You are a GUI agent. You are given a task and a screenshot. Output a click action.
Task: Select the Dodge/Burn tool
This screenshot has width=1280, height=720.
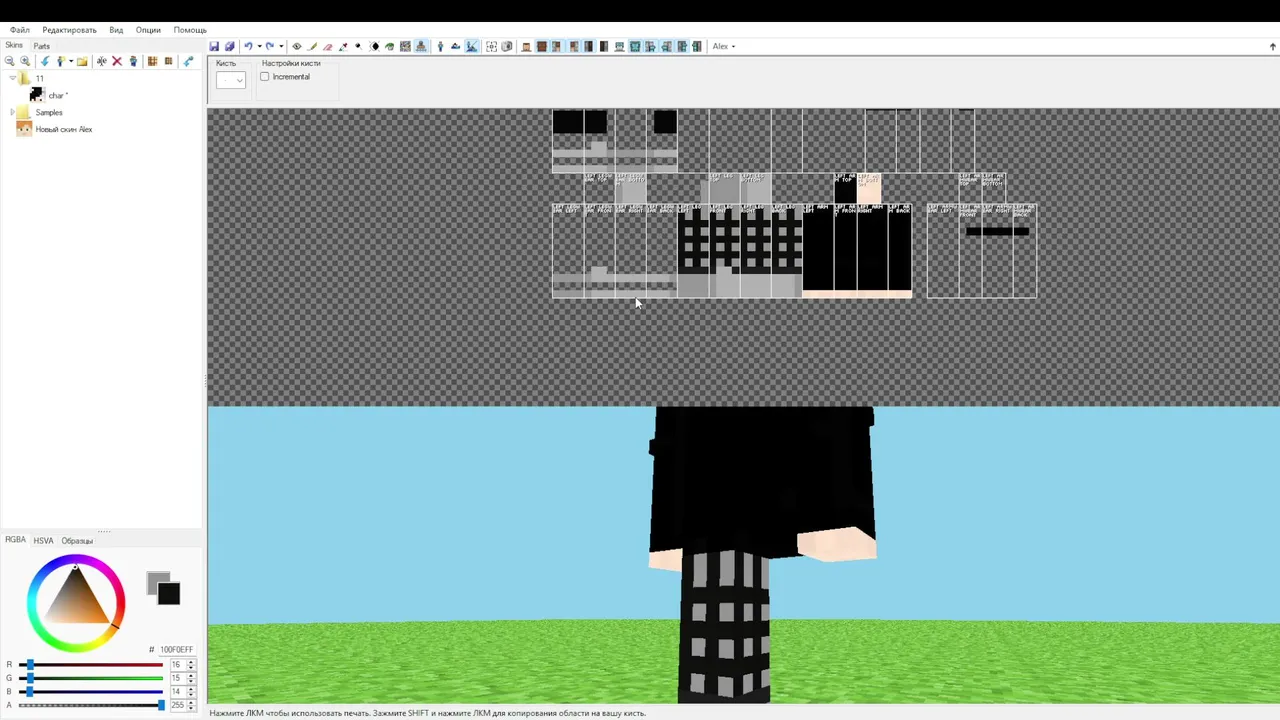358,46
